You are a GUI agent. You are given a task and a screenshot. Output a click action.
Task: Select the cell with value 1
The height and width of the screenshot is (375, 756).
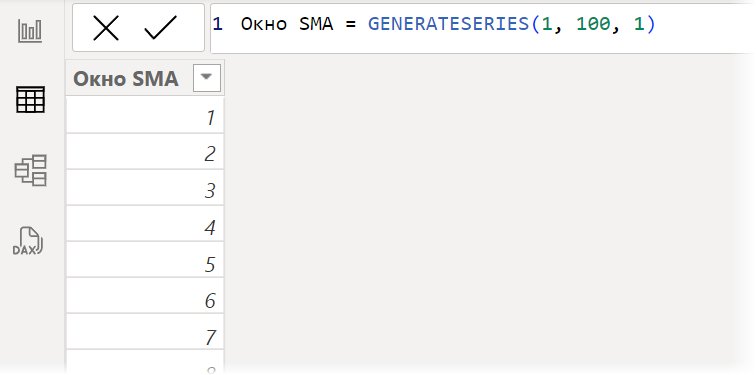tap(145, 116)
